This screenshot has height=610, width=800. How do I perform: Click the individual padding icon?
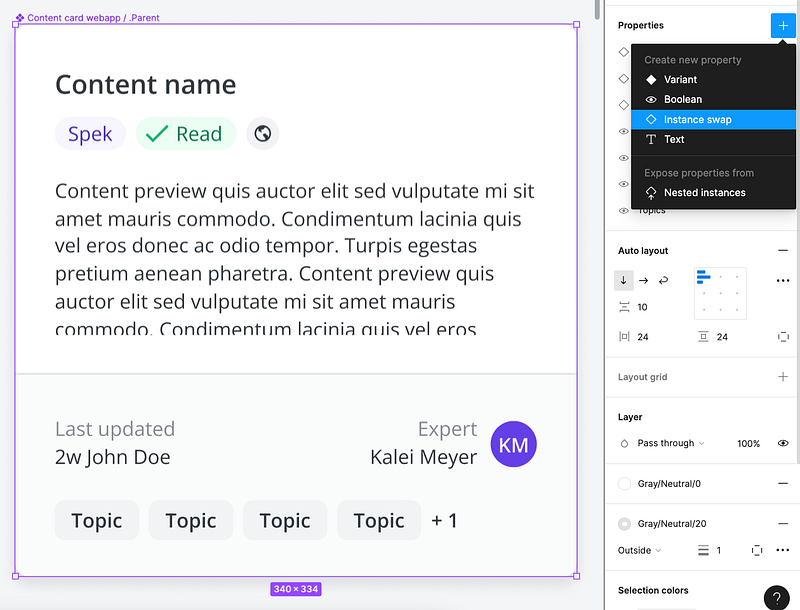pos(783,337)
